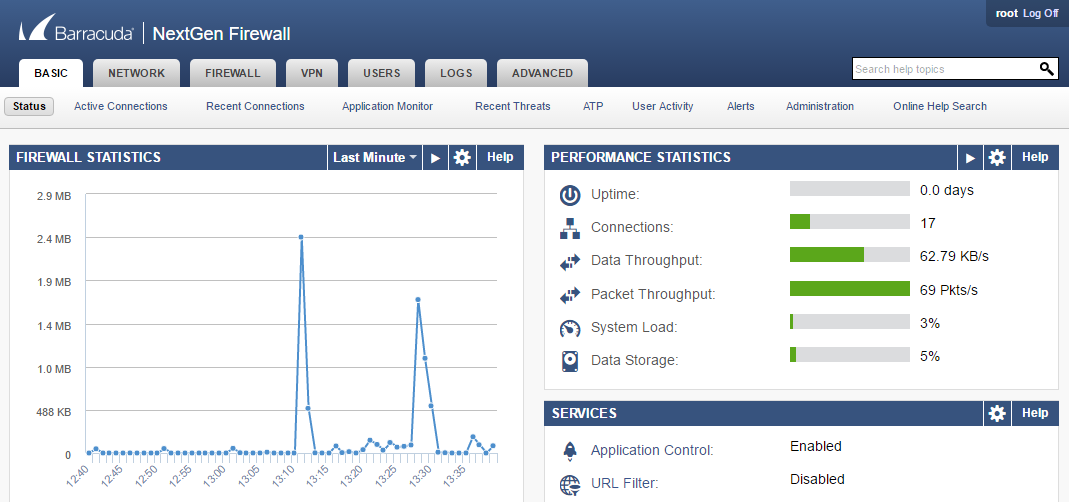Click the Connections progress bar
The image size is (1069, 502).
tap(849, 222)
